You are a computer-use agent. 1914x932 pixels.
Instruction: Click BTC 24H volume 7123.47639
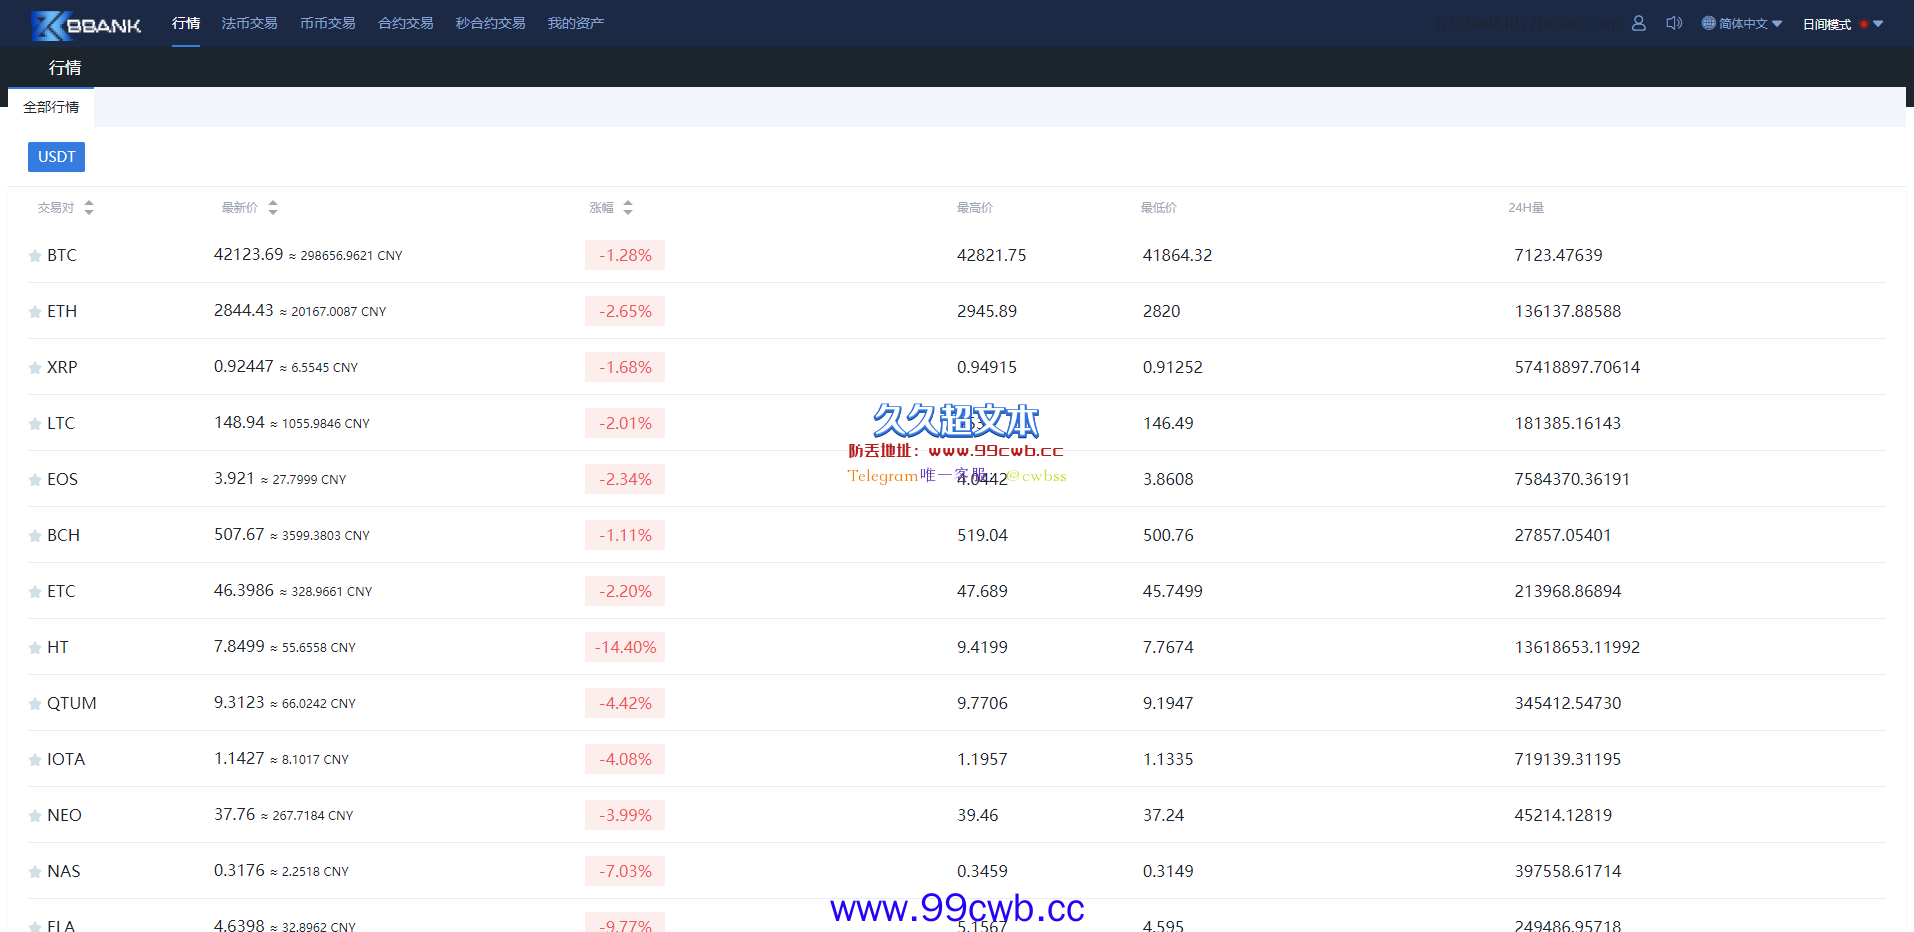coord(1558,255)
